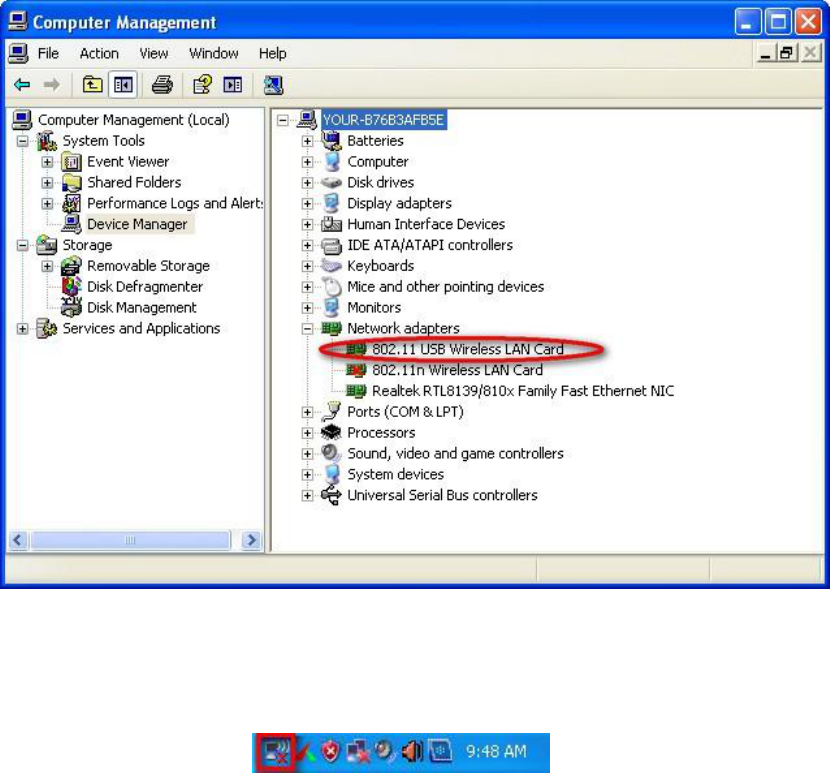The image size is (830, 773).
Task: Click the Event Viewer icon in the tree
Action: pyautogui.click(x=71, y=162)
